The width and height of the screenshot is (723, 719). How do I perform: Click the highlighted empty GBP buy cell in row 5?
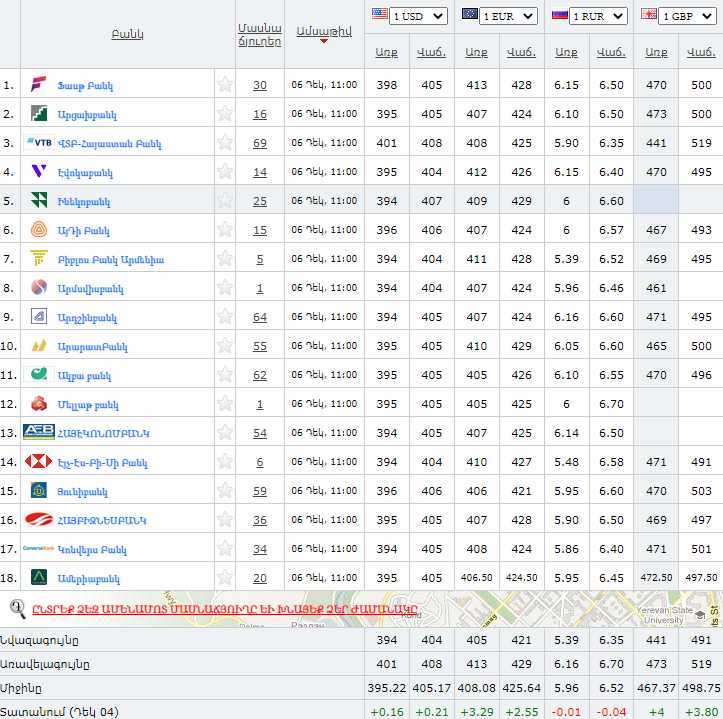click(656, 201)
